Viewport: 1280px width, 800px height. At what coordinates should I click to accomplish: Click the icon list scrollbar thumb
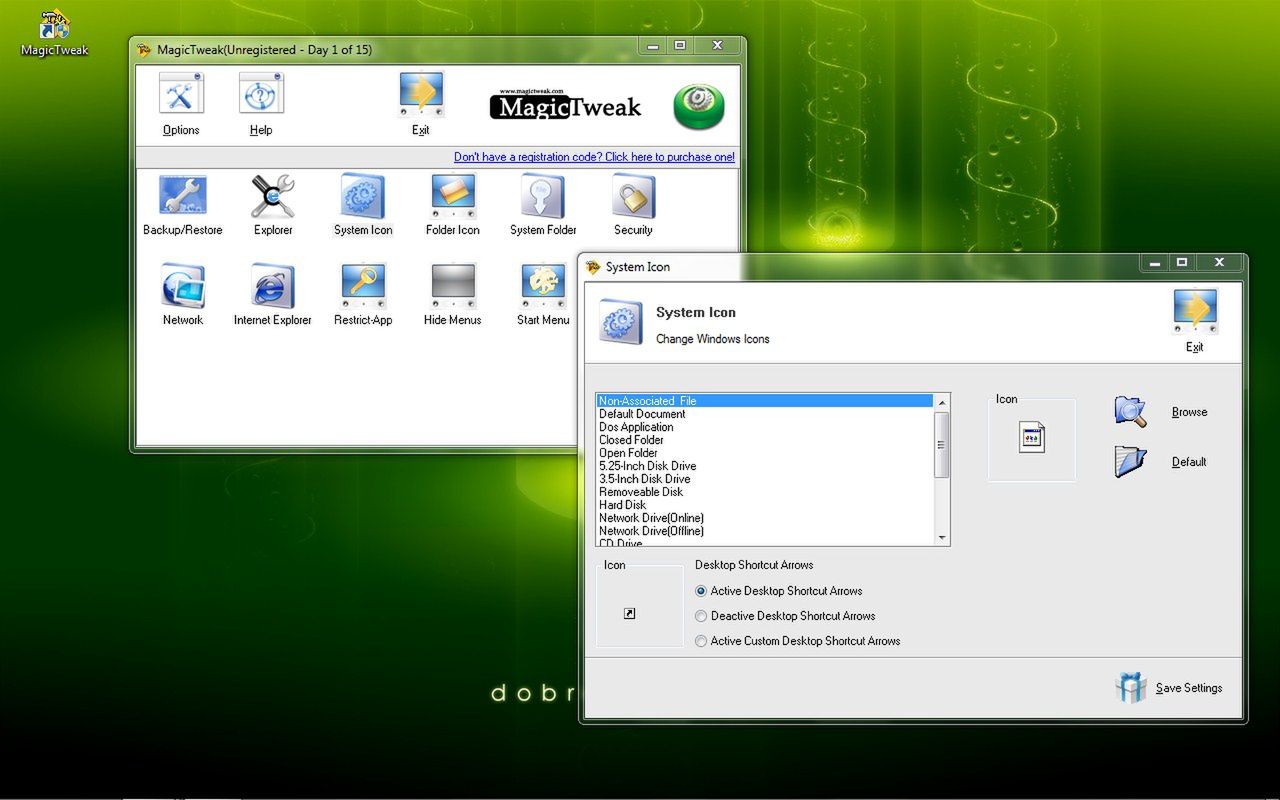(941, 444)
